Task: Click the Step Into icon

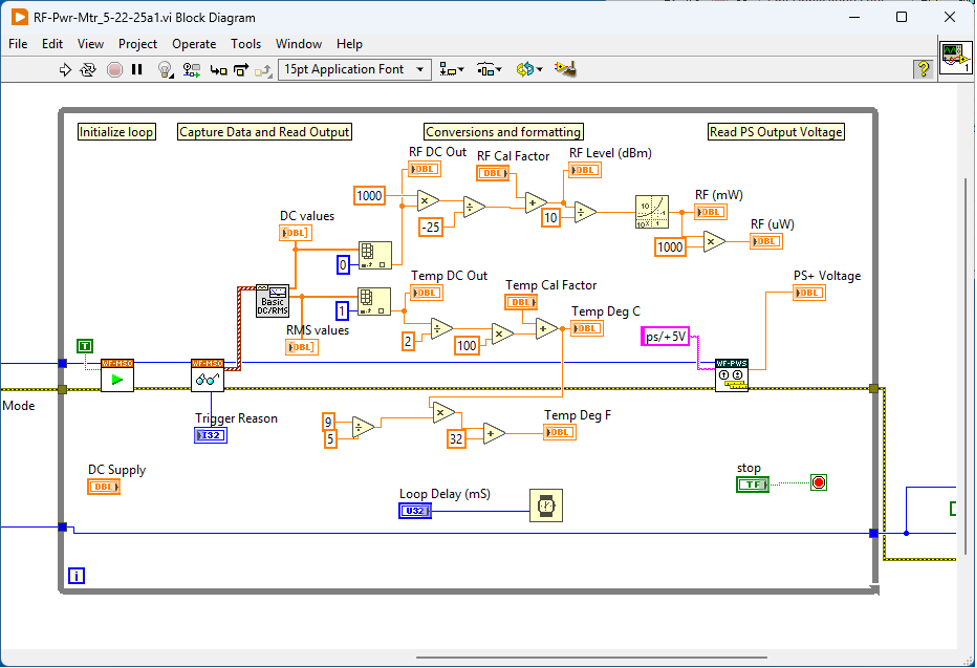Action: tap(217, 70)
